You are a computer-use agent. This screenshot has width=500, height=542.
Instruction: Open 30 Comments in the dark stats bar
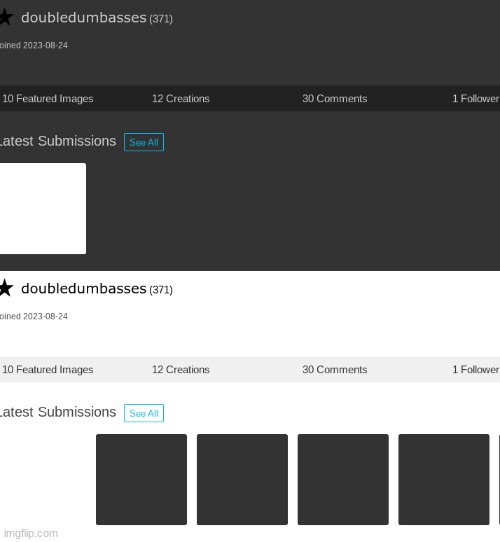click(335, 99)
